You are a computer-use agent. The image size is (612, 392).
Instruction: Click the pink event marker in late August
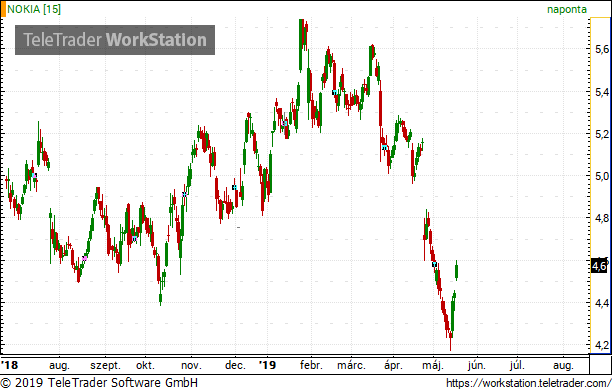click(84, 258)
